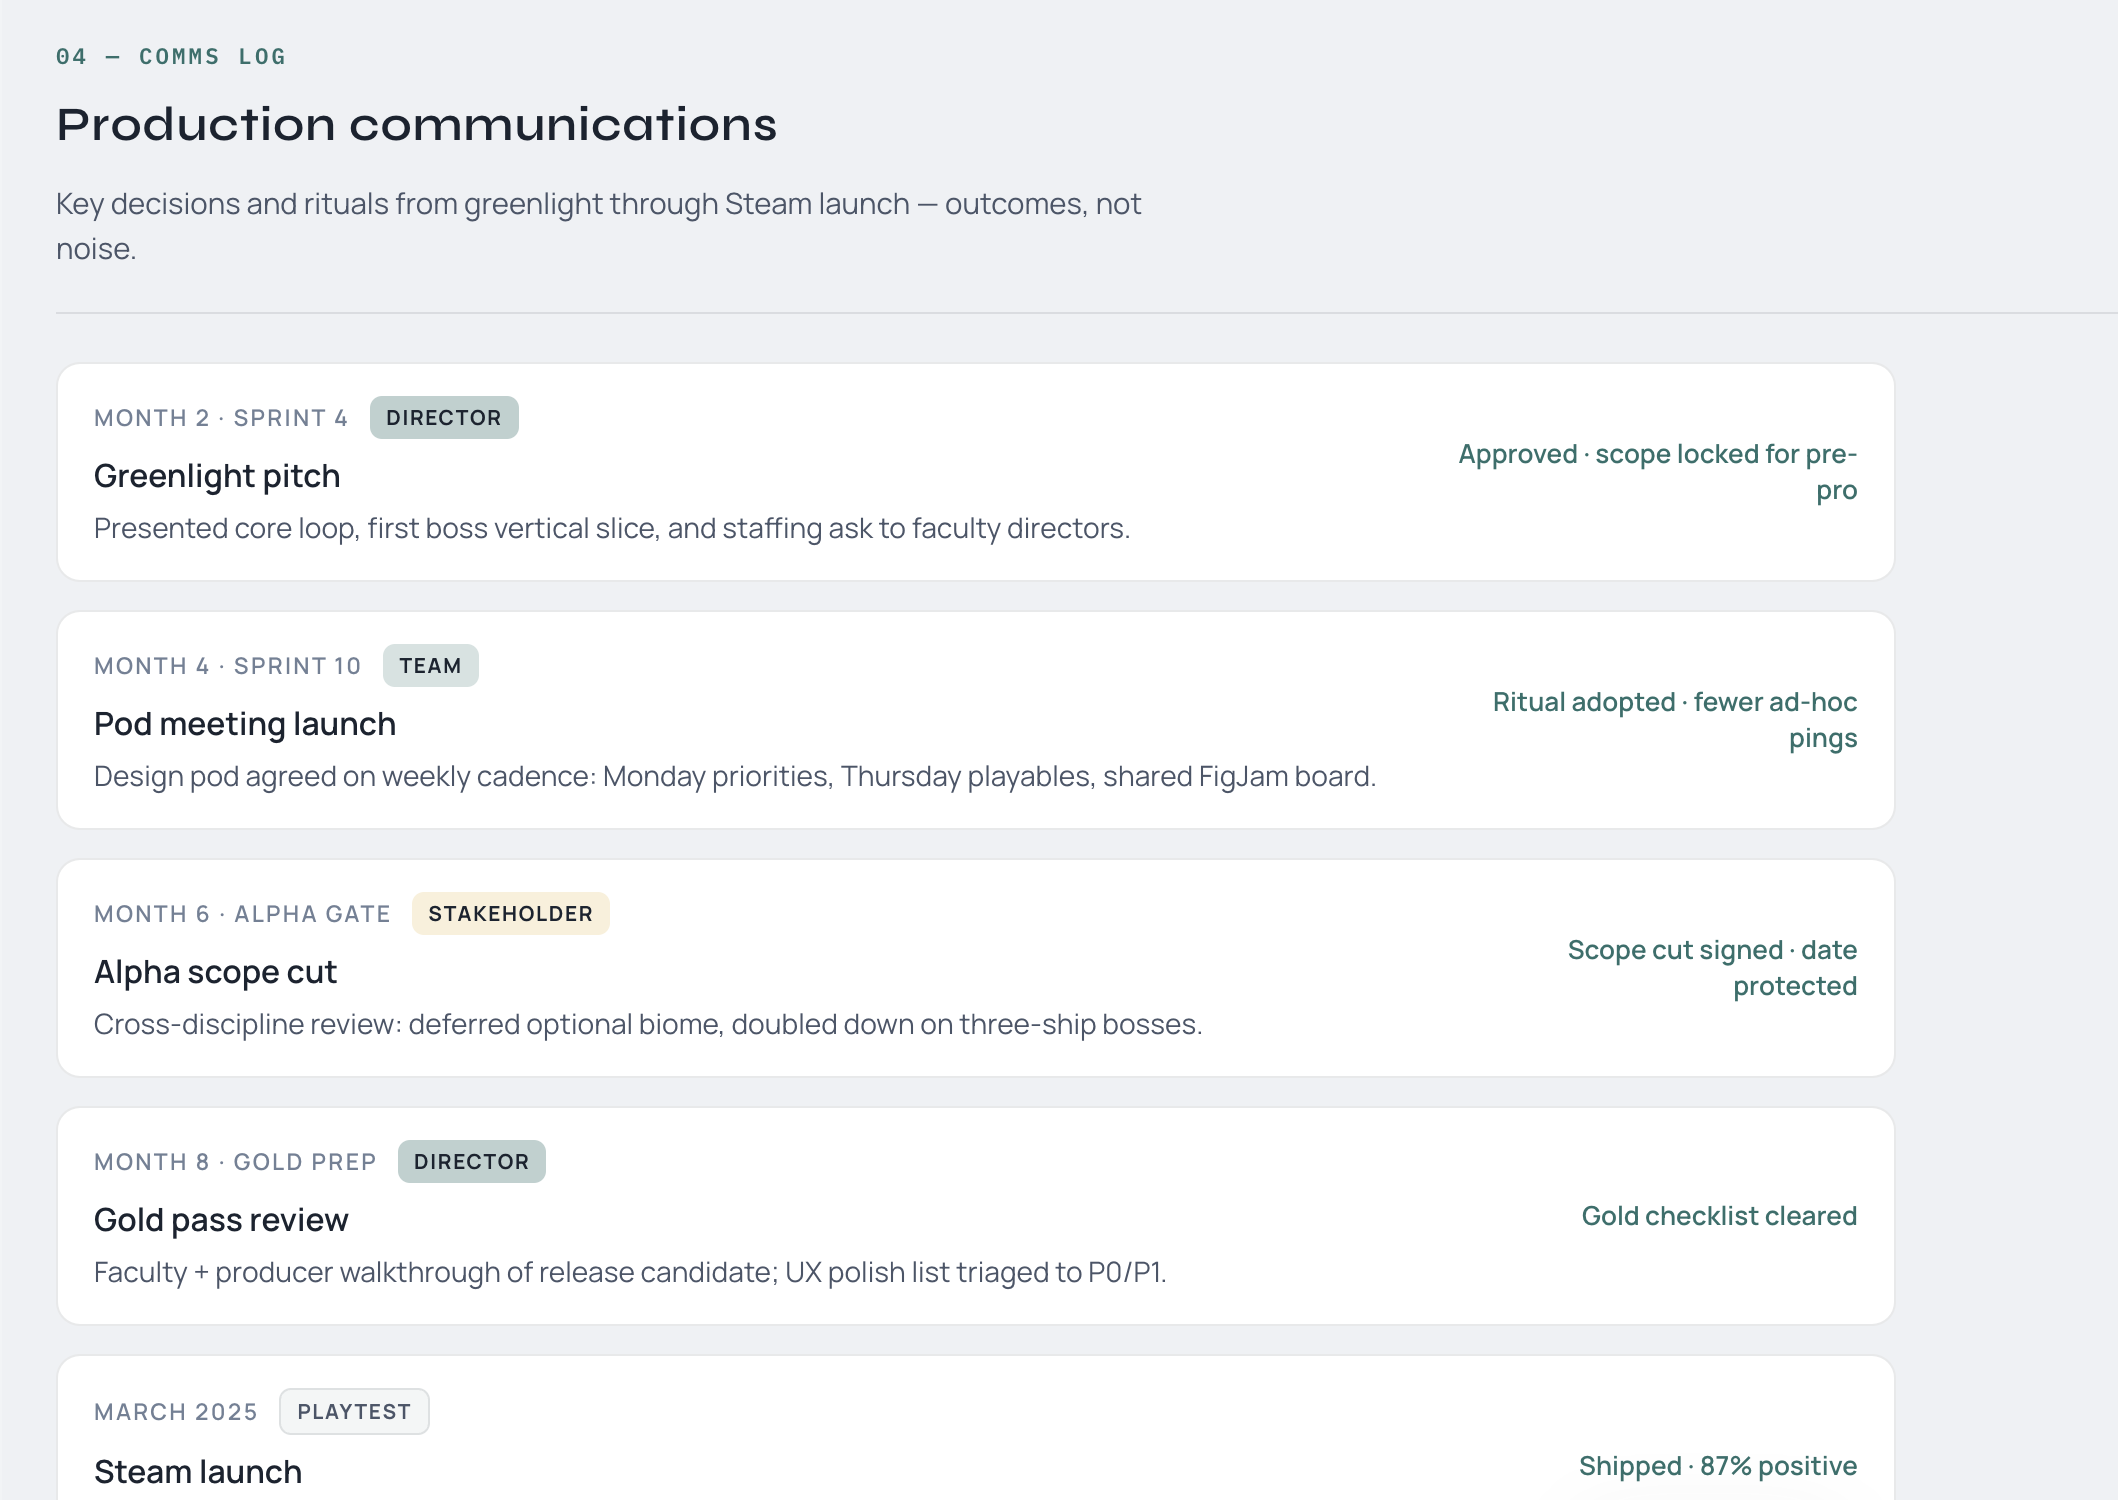Open the Pod meeting launch title

pos(245,724)
